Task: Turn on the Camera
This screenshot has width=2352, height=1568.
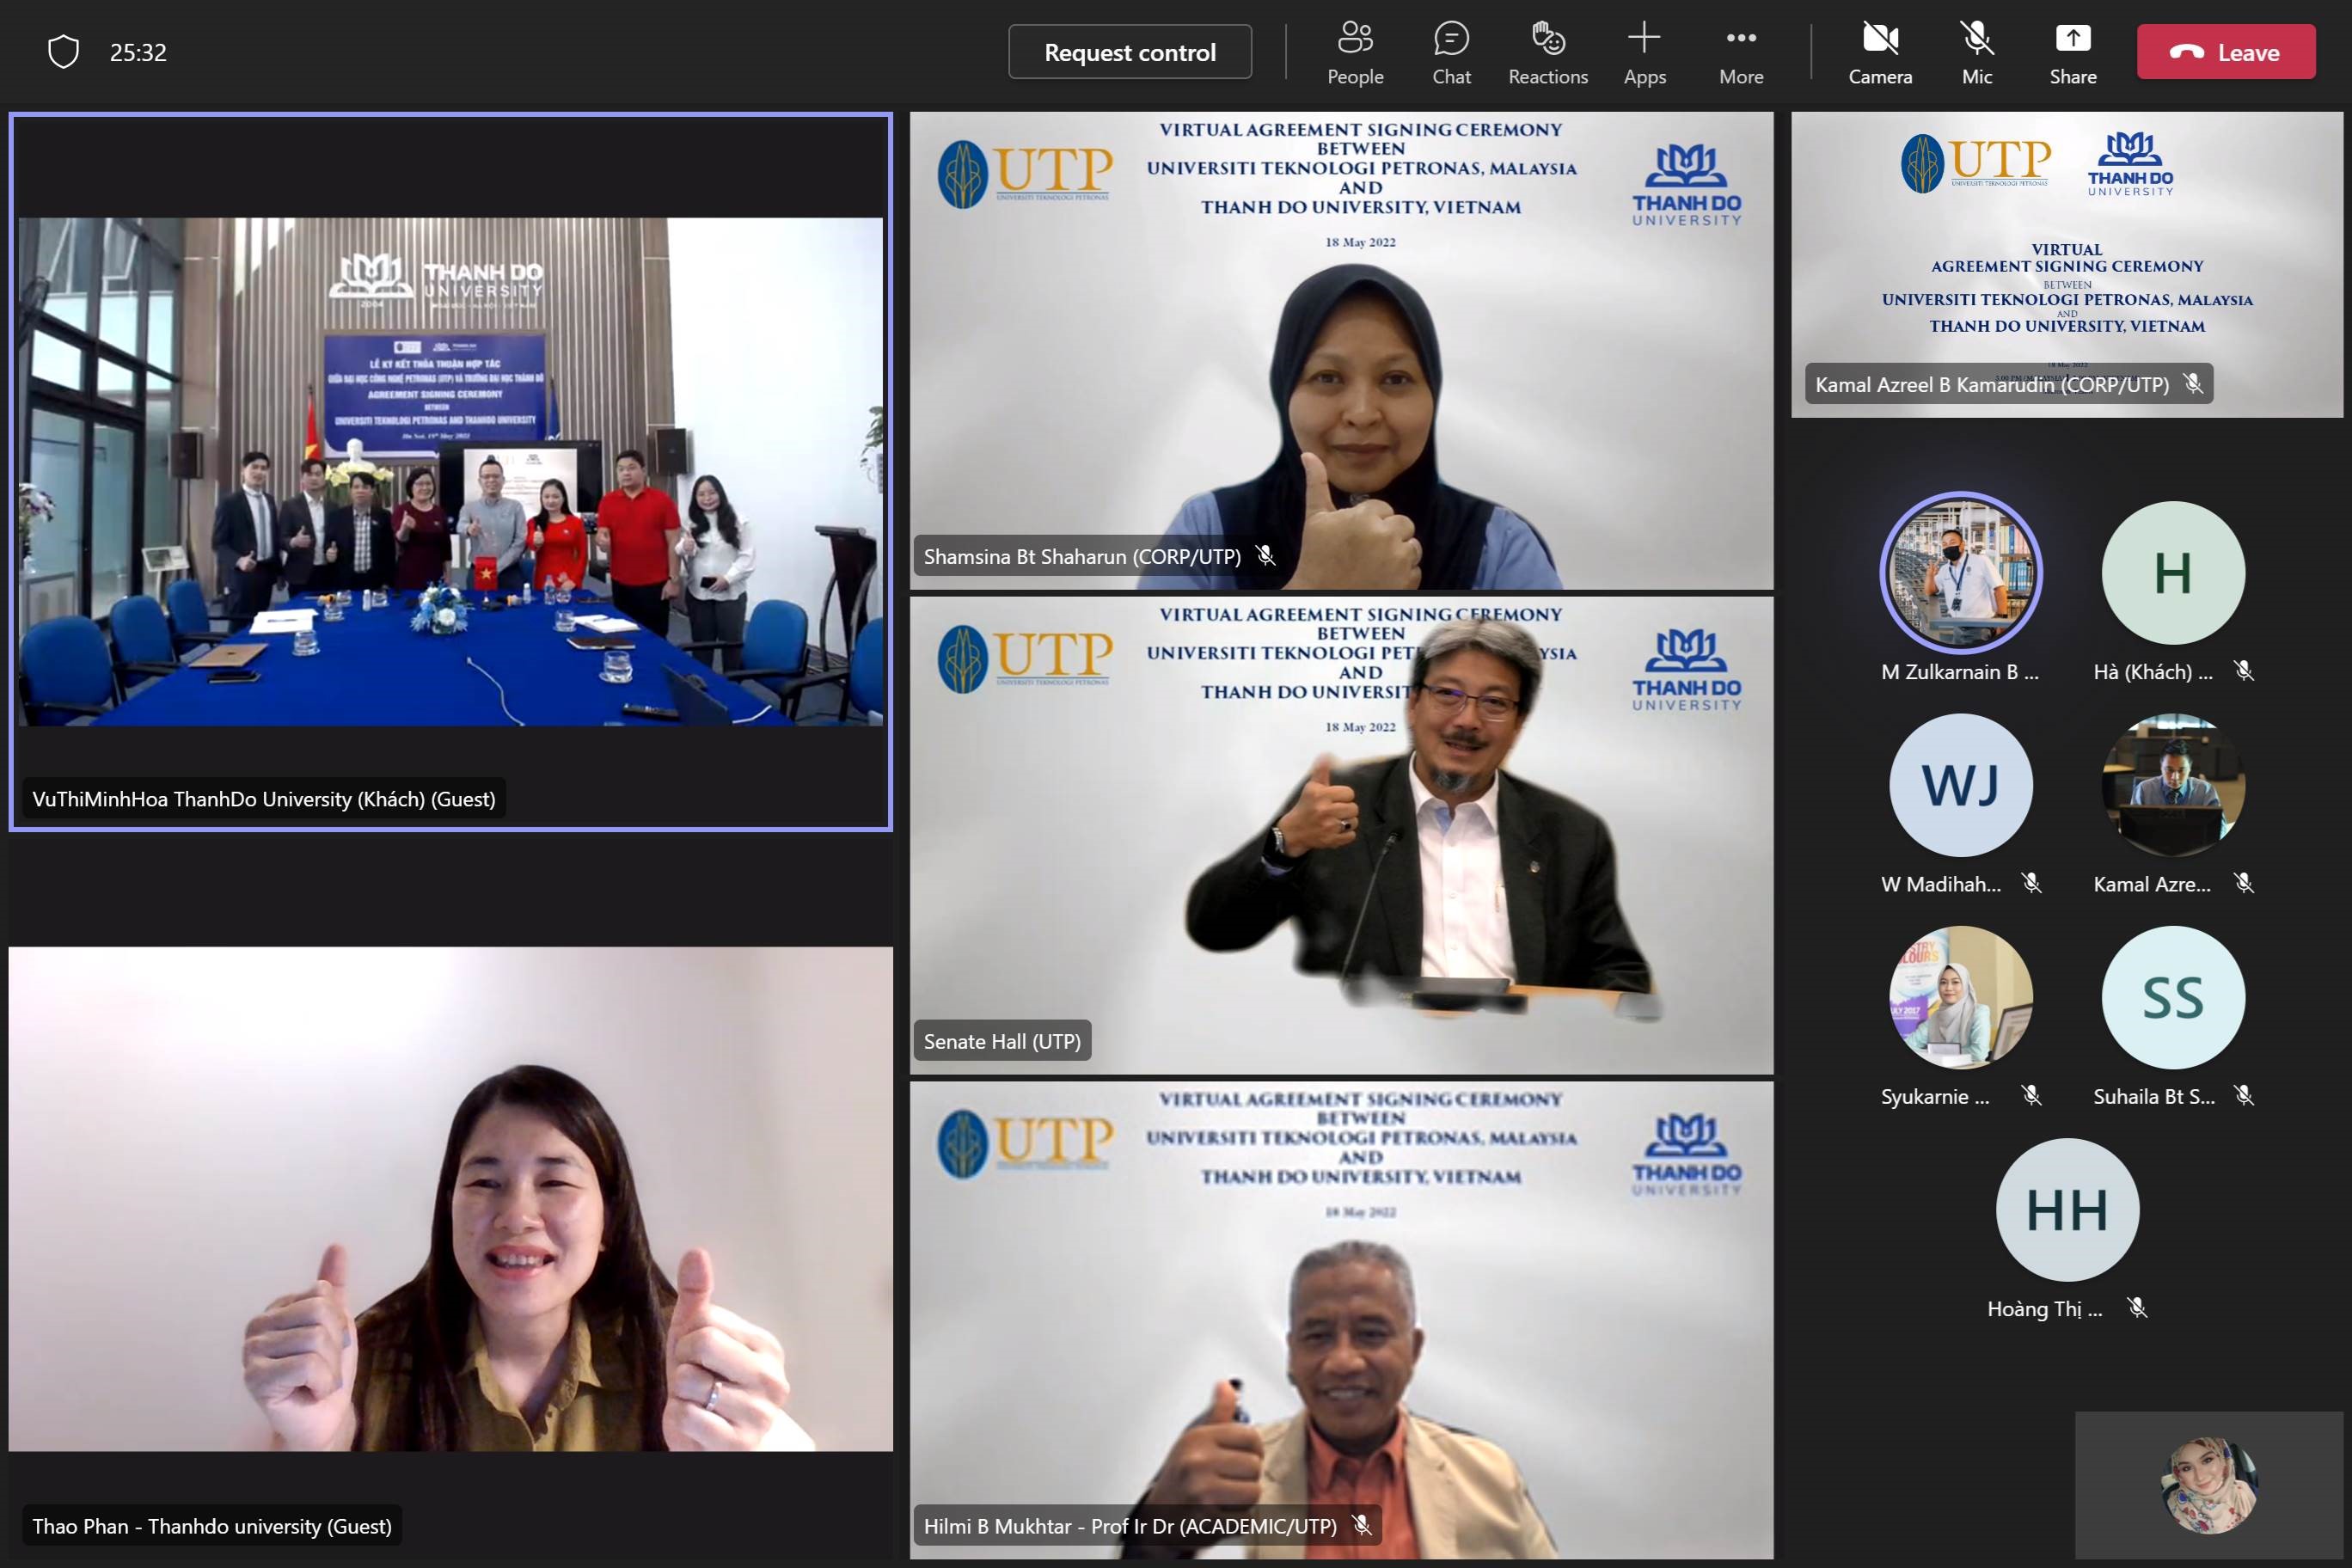Action: [x=1880, y=52]
